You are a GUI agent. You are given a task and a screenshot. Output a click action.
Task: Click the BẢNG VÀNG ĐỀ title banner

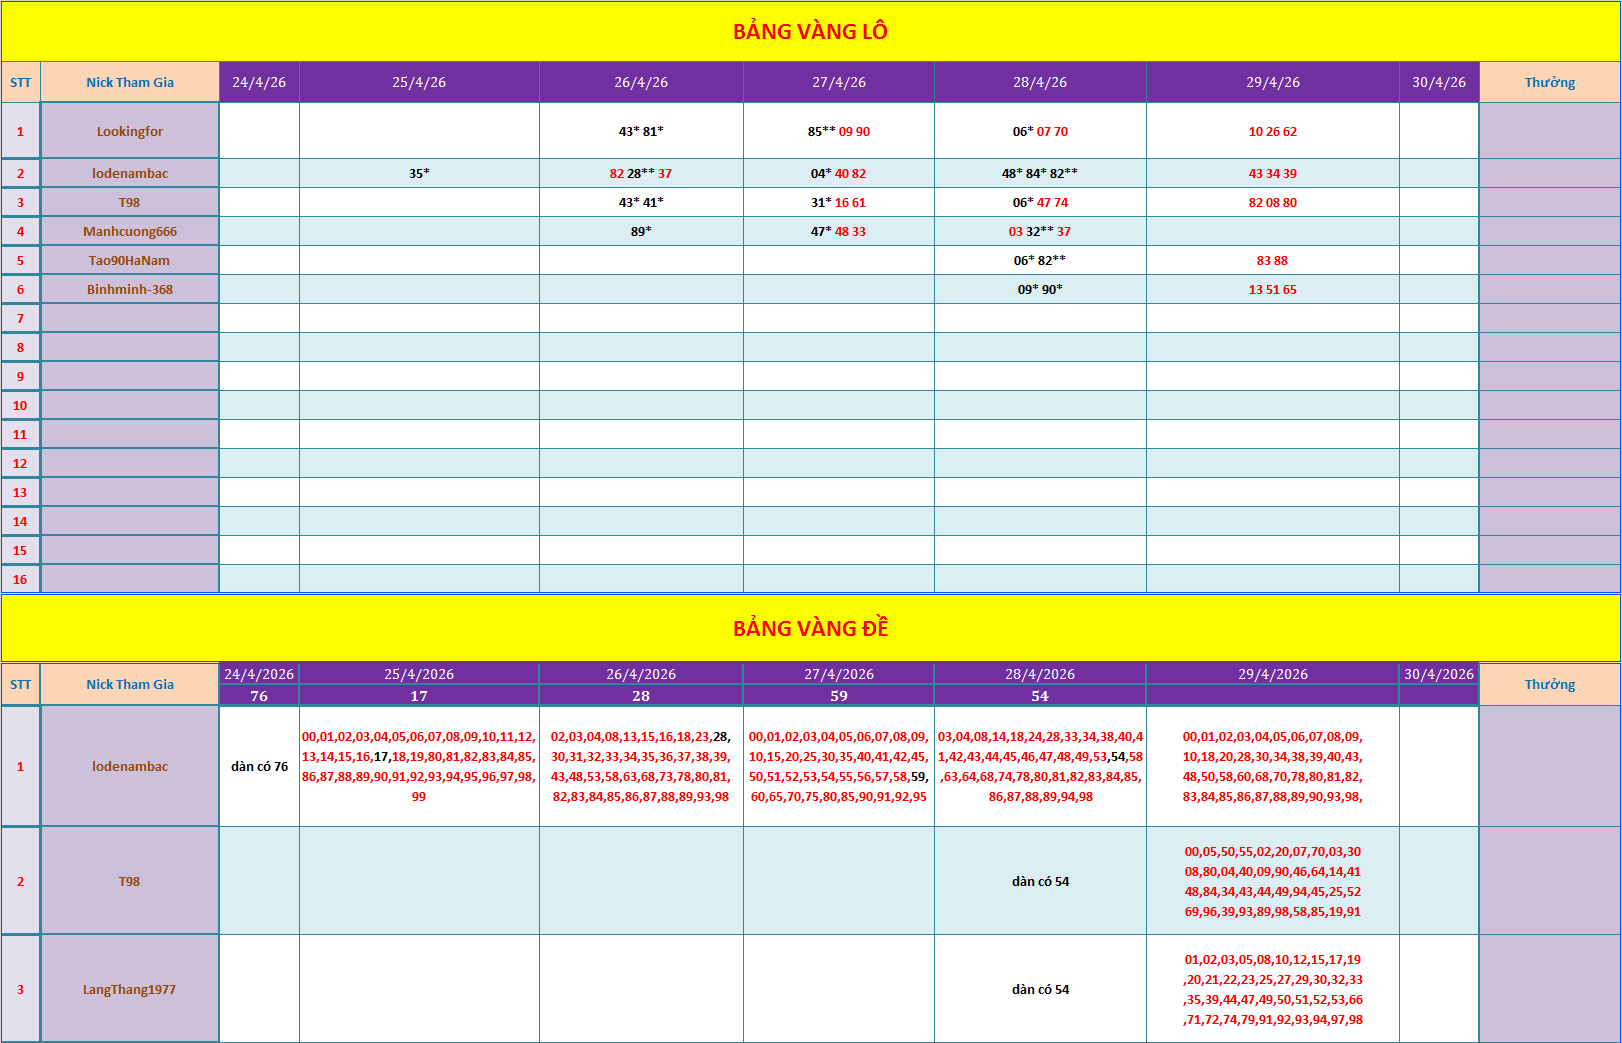coord(810,629)
